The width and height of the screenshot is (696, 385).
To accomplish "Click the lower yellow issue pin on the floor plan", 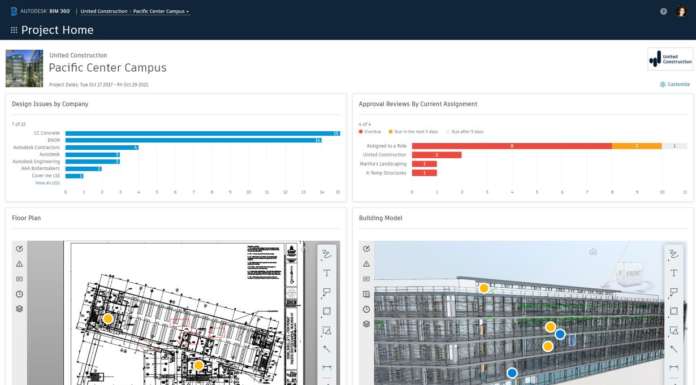I will tap(198, 365).
